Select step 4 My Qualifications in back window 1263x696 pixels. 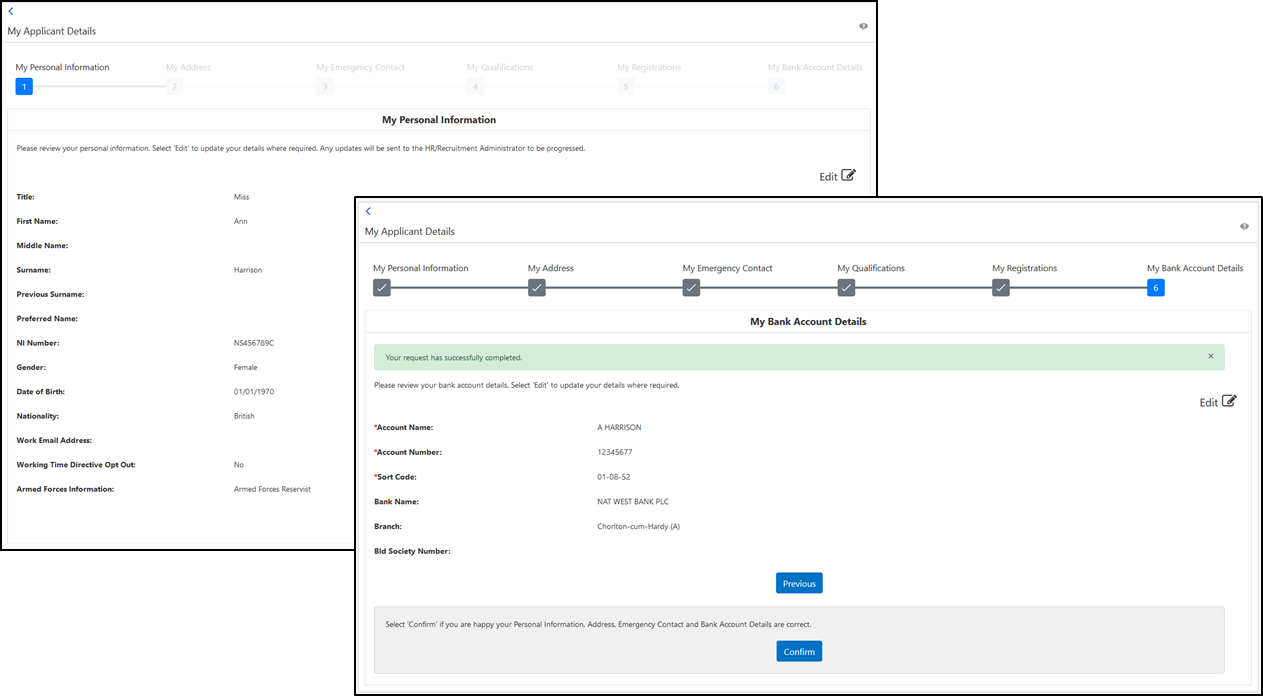(x=475, y=87)
